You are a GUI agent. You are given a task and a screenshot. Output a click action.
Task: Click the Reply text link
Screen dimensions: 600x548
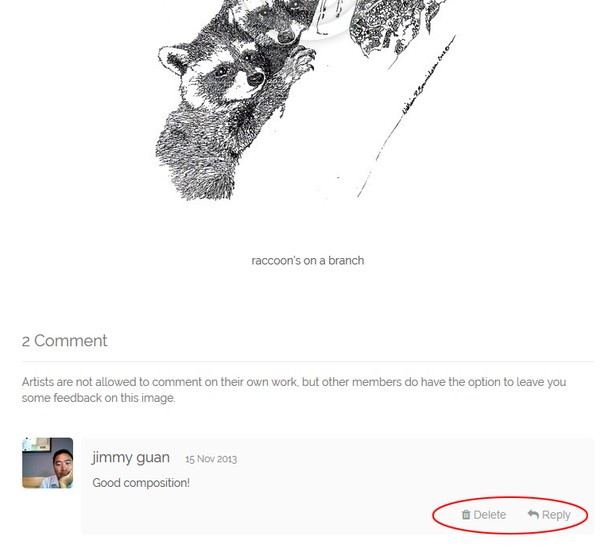coord(556,515)
